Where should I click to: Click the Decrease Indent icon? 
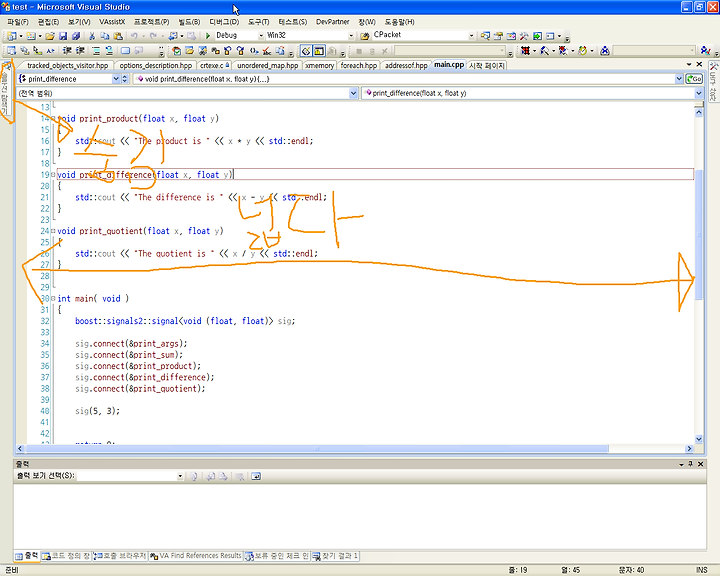click(67, 51)
